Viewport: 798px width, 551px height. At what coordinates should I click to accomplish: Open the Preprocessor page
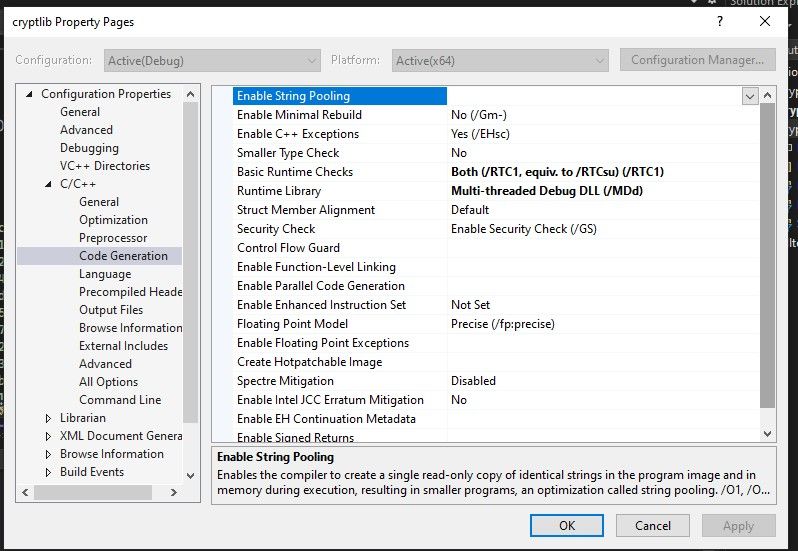coord(113,238)
